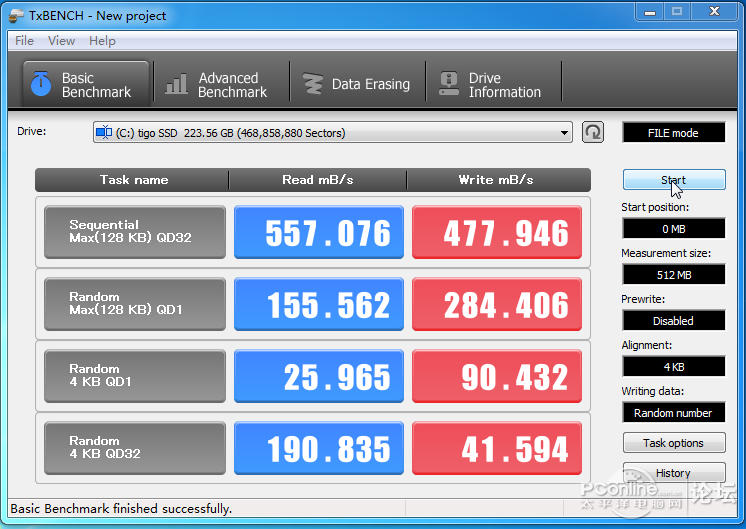
Task: Change the Measurement size 512 MB value
Action: pos(674,275)
